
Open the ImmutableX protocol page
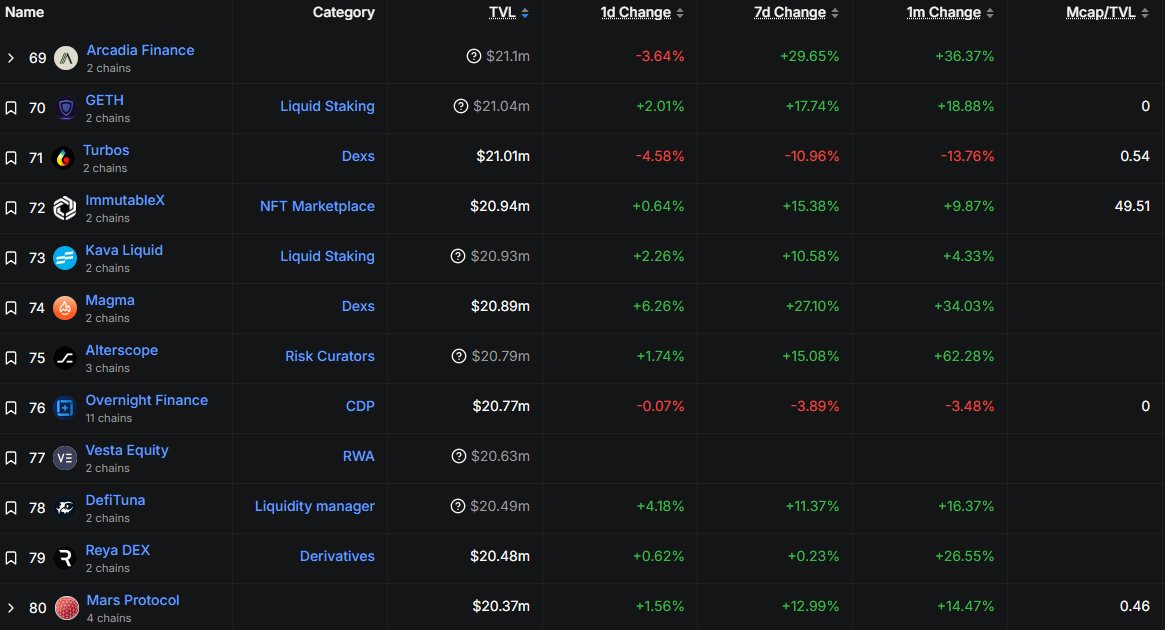pos(125,200)
